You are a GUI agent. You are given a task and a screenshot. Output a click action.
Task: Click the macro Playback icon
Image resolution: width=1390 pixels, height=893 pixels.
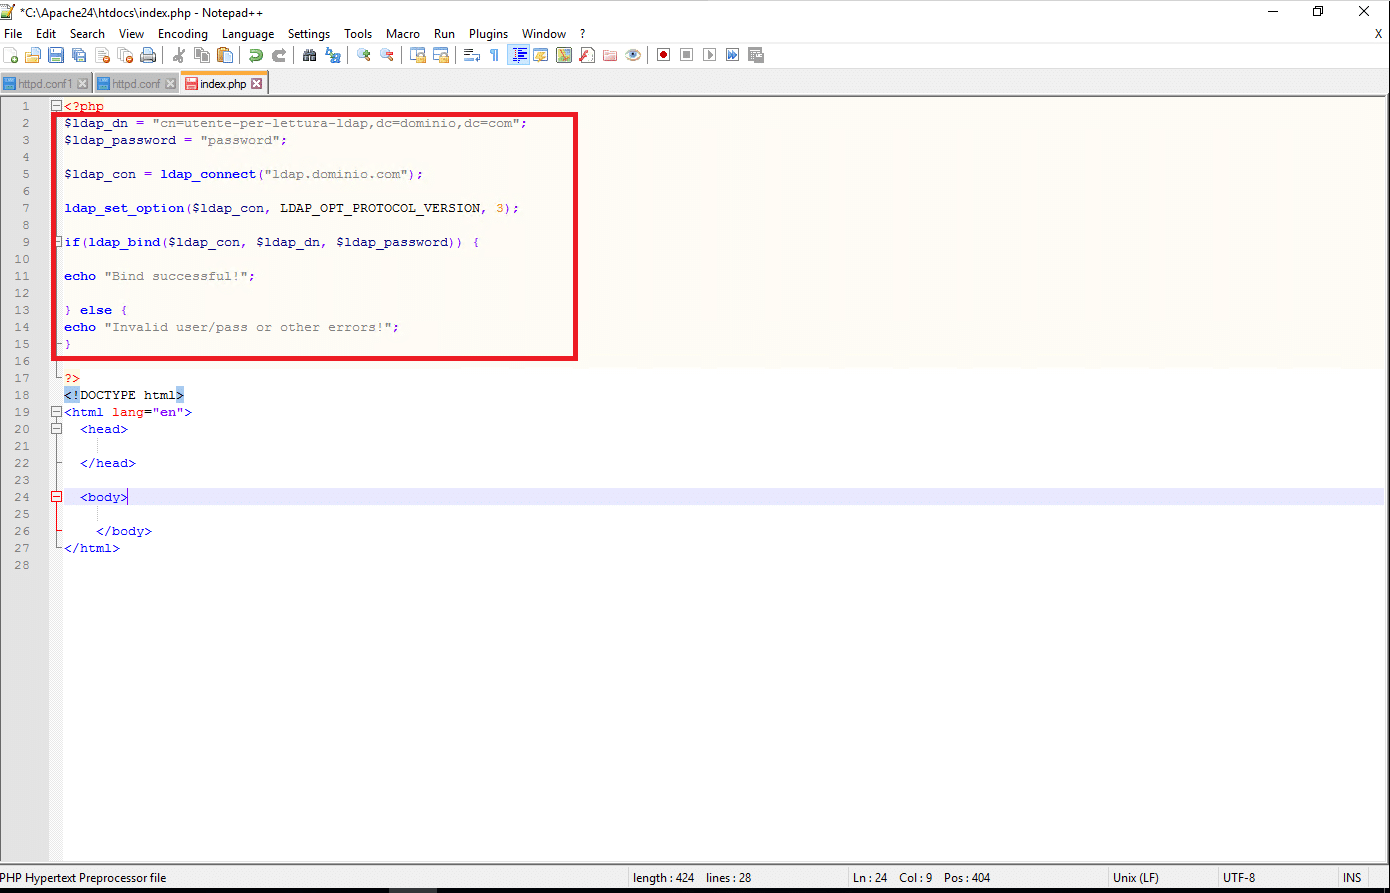click(x=710, y=55)
